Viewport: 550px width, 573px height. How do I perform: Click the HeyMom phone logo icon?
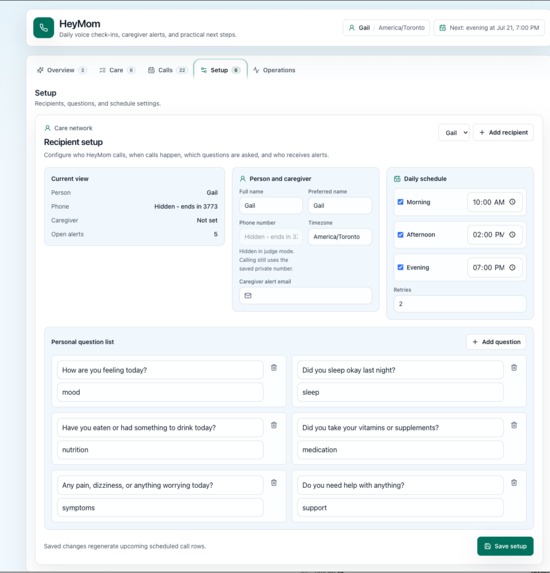(43, 28)
